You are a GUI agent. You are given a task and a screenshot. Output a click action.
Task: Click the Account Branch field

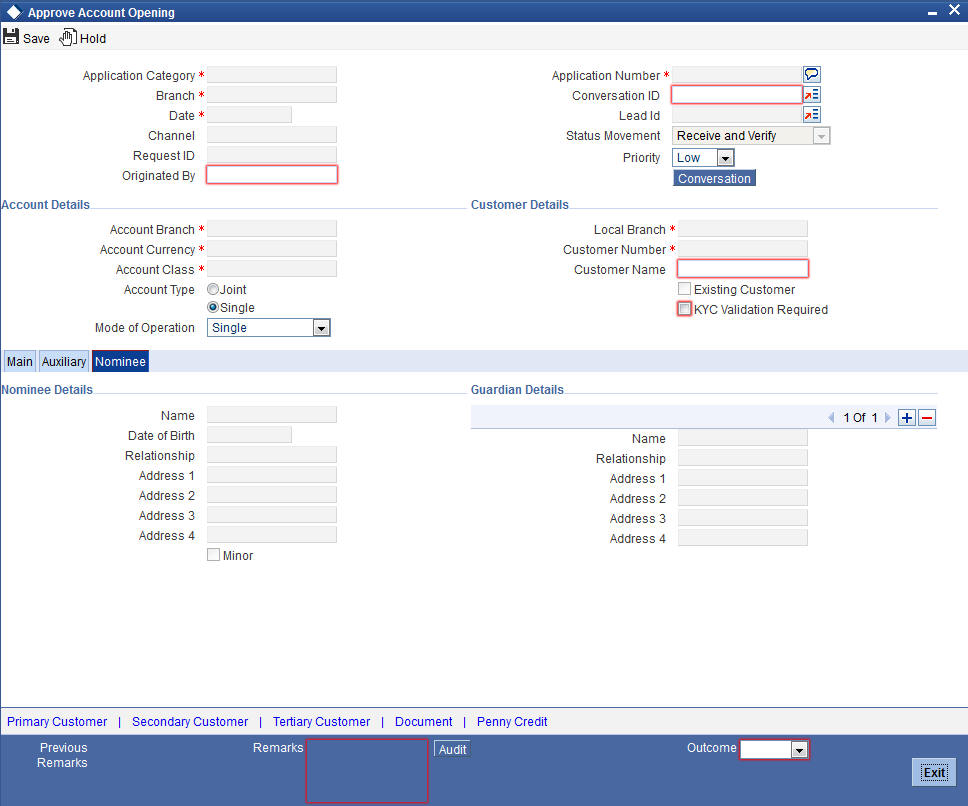(x=272, y=229)
